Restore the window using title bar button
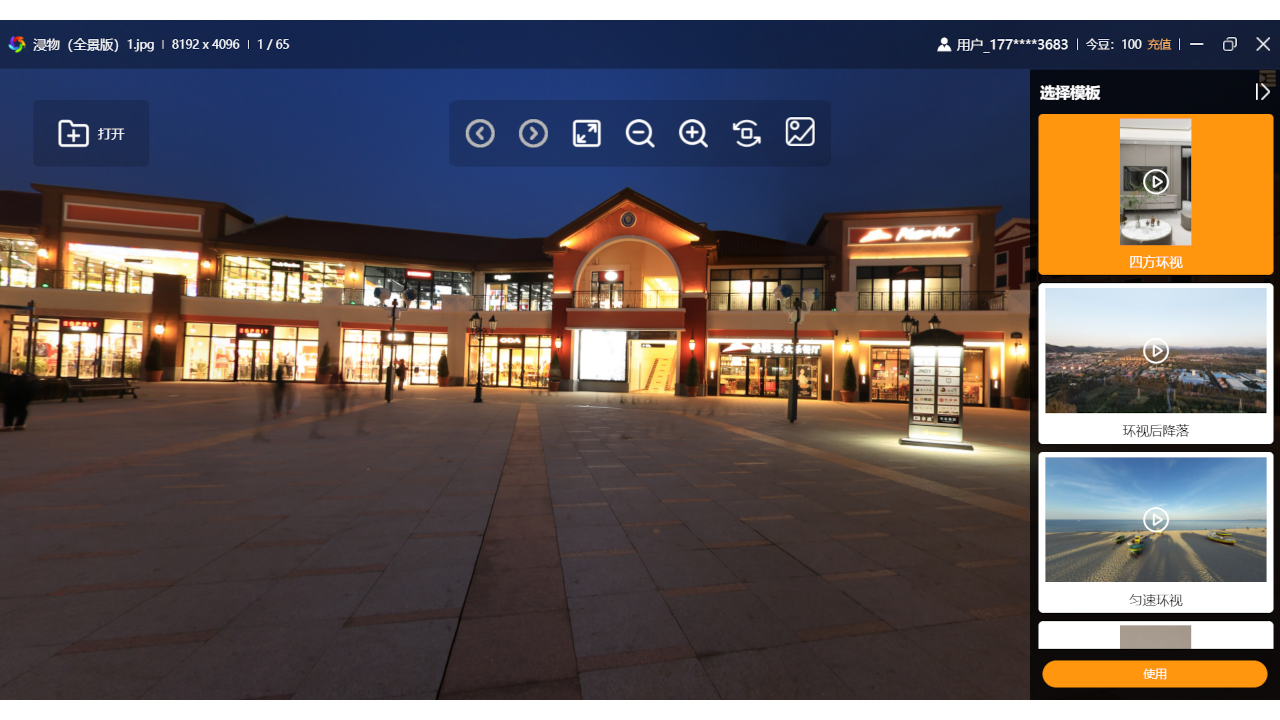Image resolution: width=1280 pixels, height=720 pixels. [1230, 44]
